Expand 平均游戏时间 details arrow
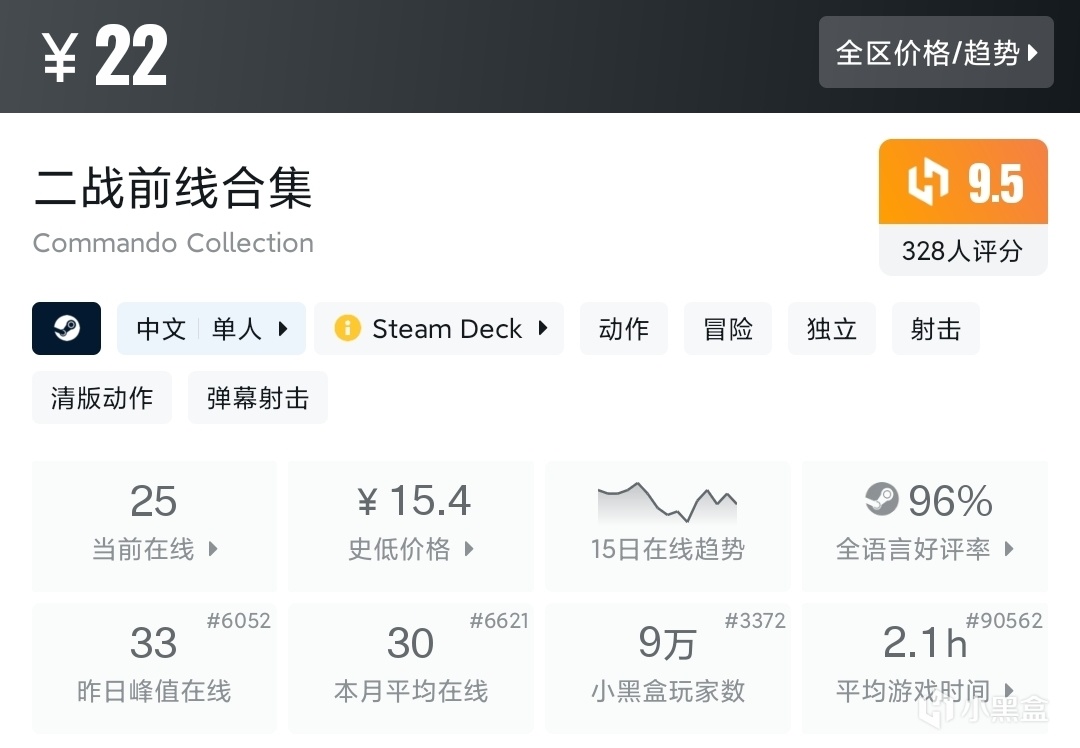This screenshot has height=748, width=1080. pos(1009,691)
